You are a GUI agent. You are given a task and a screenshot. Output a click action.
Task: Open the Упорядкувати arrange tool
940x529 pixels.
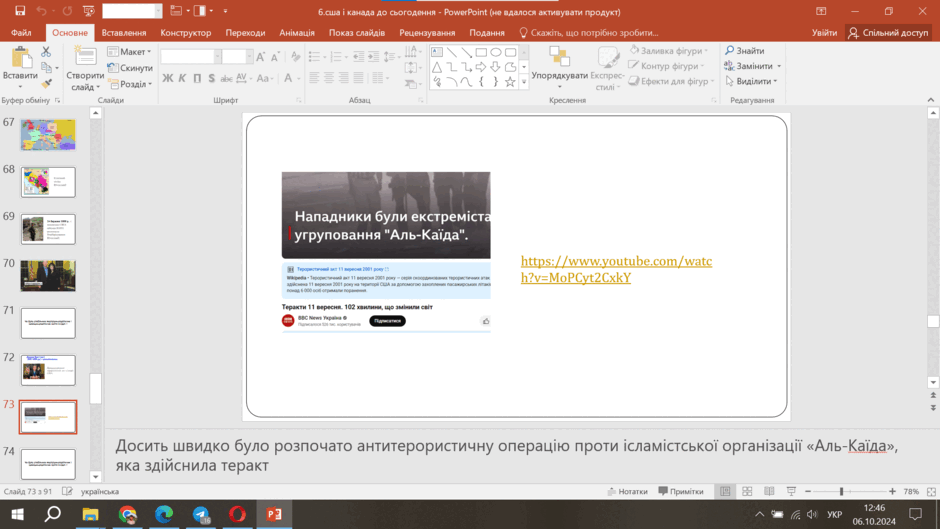coord(559,68)
